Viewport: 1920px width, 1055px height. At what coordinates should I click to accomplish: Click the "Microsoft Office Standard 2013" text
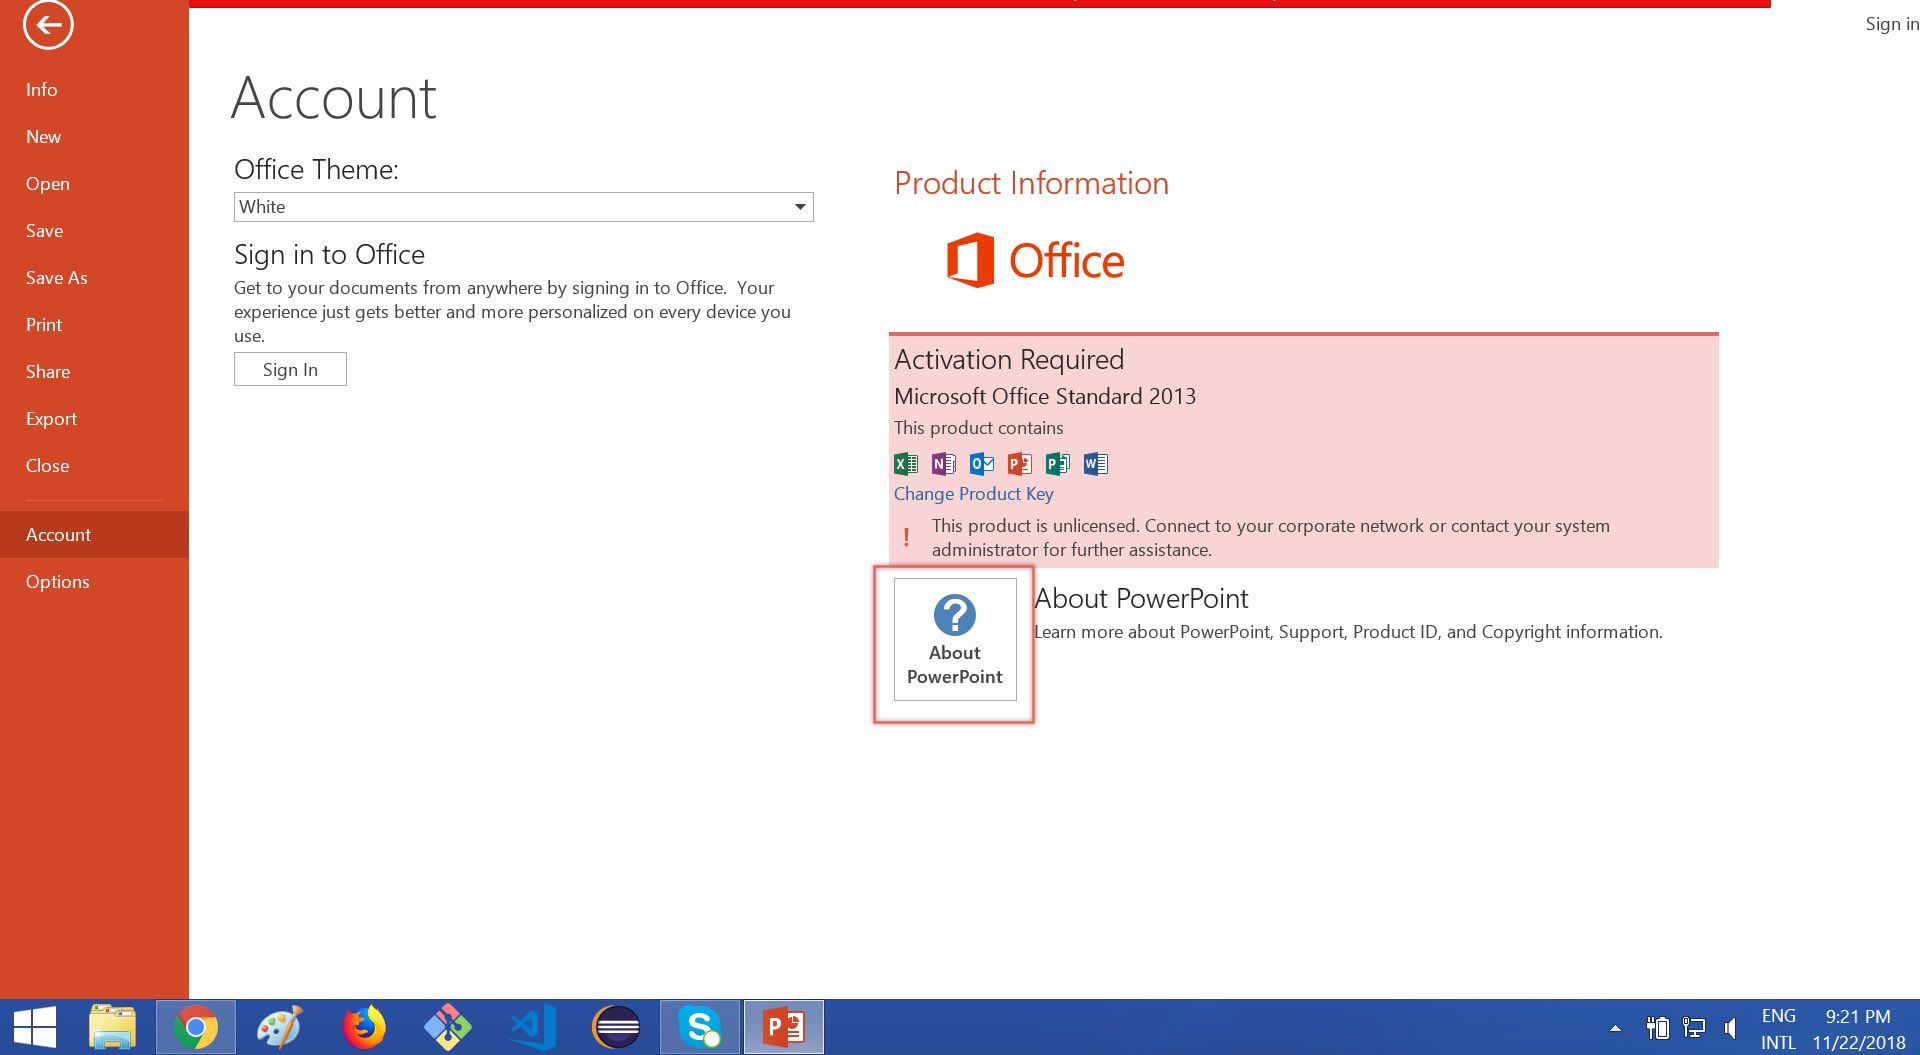[x=1045, y=397]
